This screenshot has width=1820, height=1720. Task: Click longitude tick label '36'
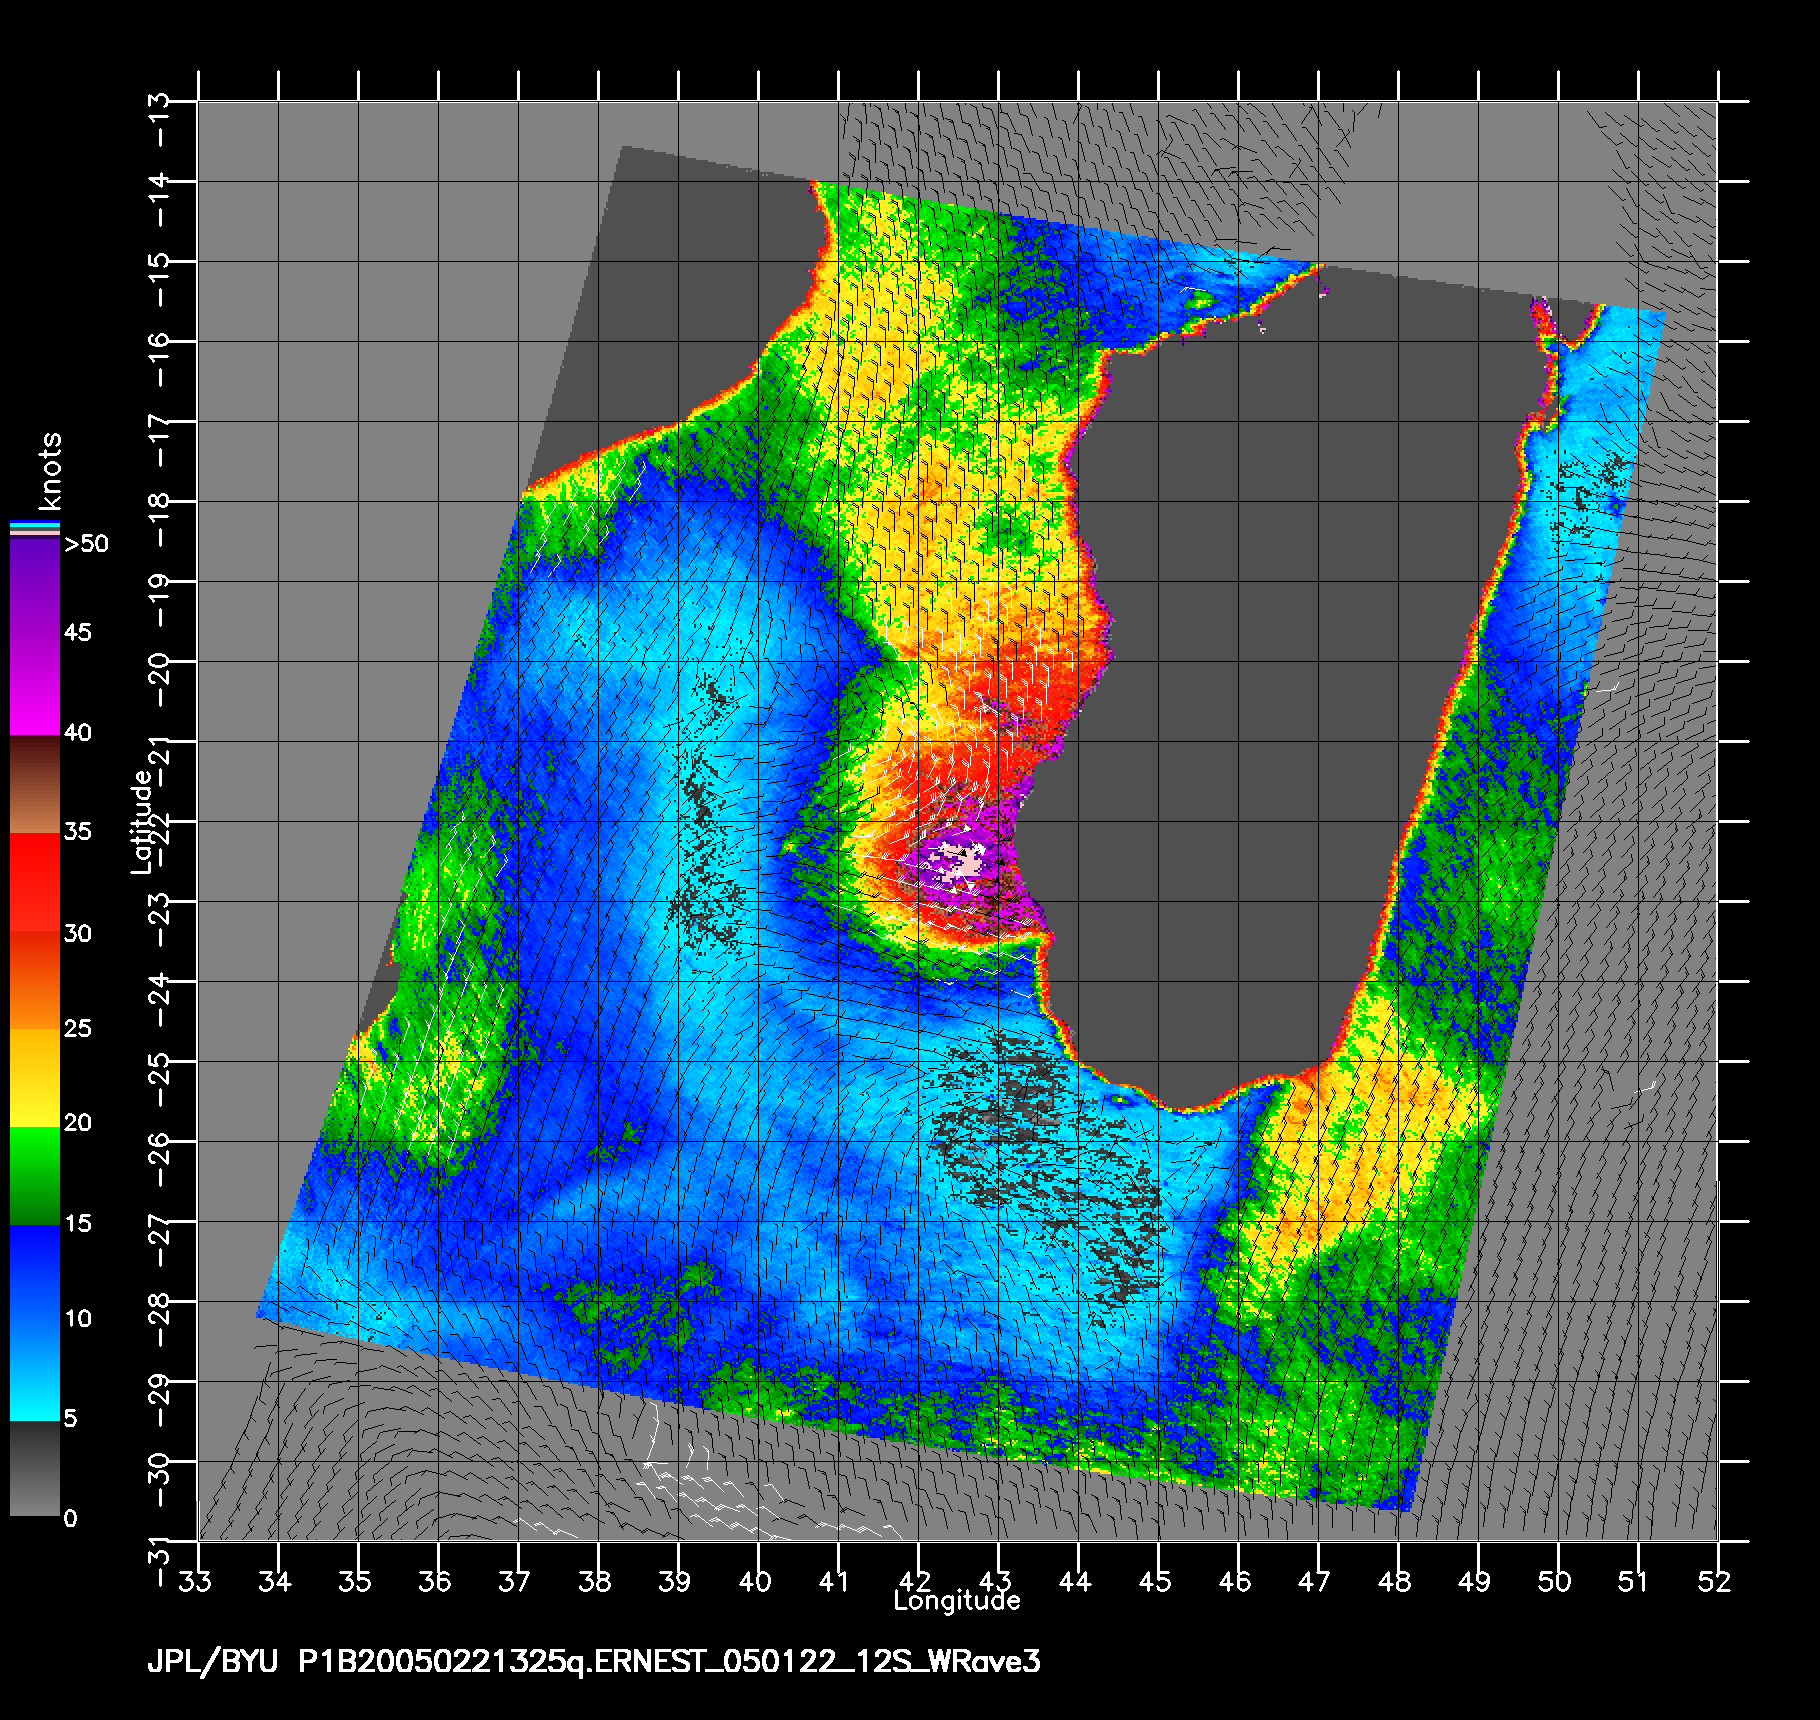[436, 1581]
